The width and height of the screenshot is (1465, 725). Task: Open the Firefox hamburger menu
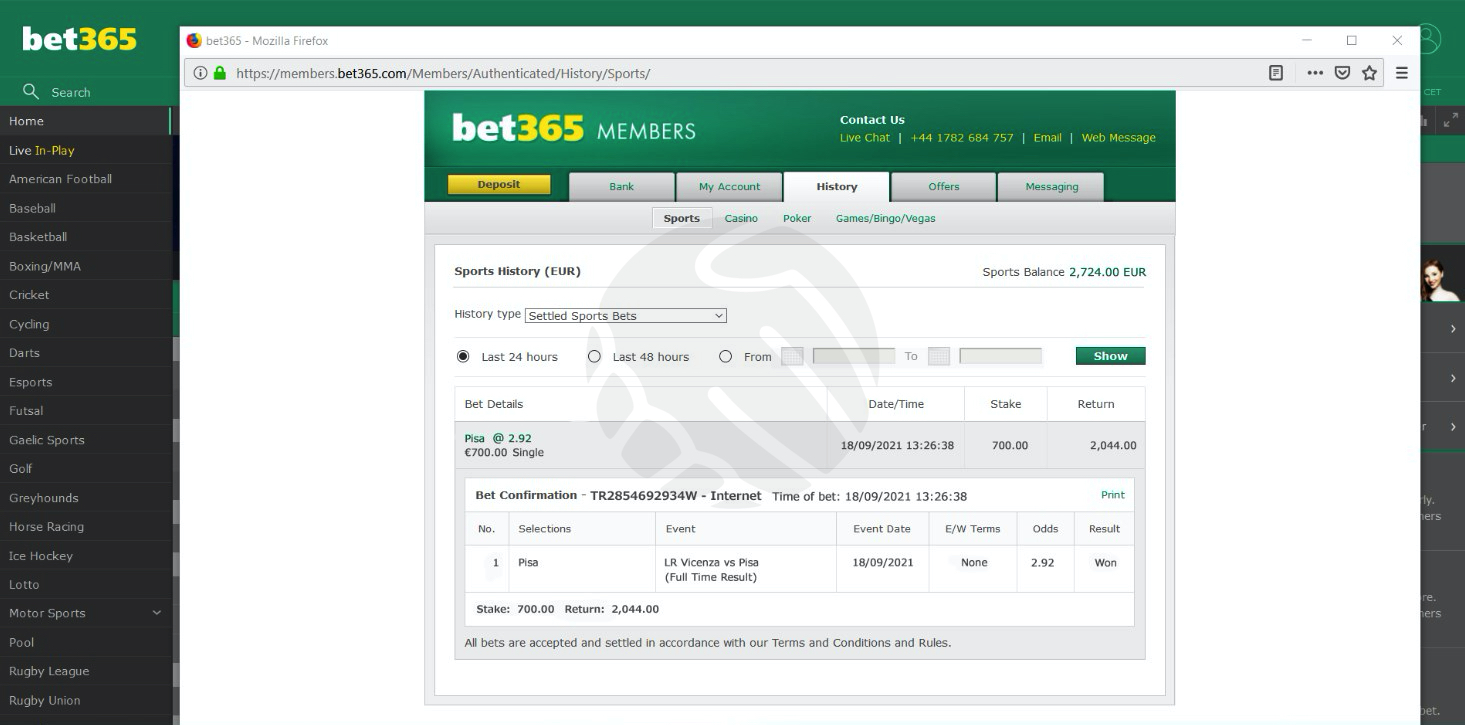click(1402, 73)
